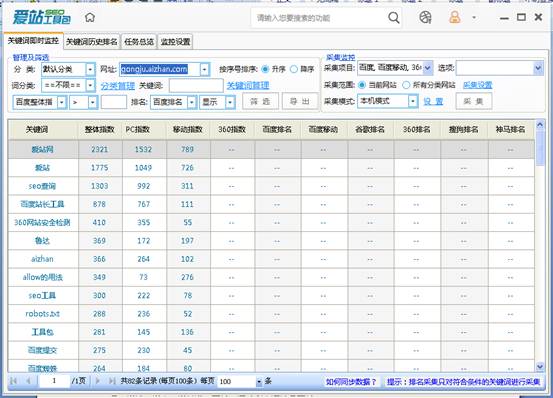This screenshot has width=553, height=398.
Task: Open the orange user account icon
Action: click(x=455, y=17)
